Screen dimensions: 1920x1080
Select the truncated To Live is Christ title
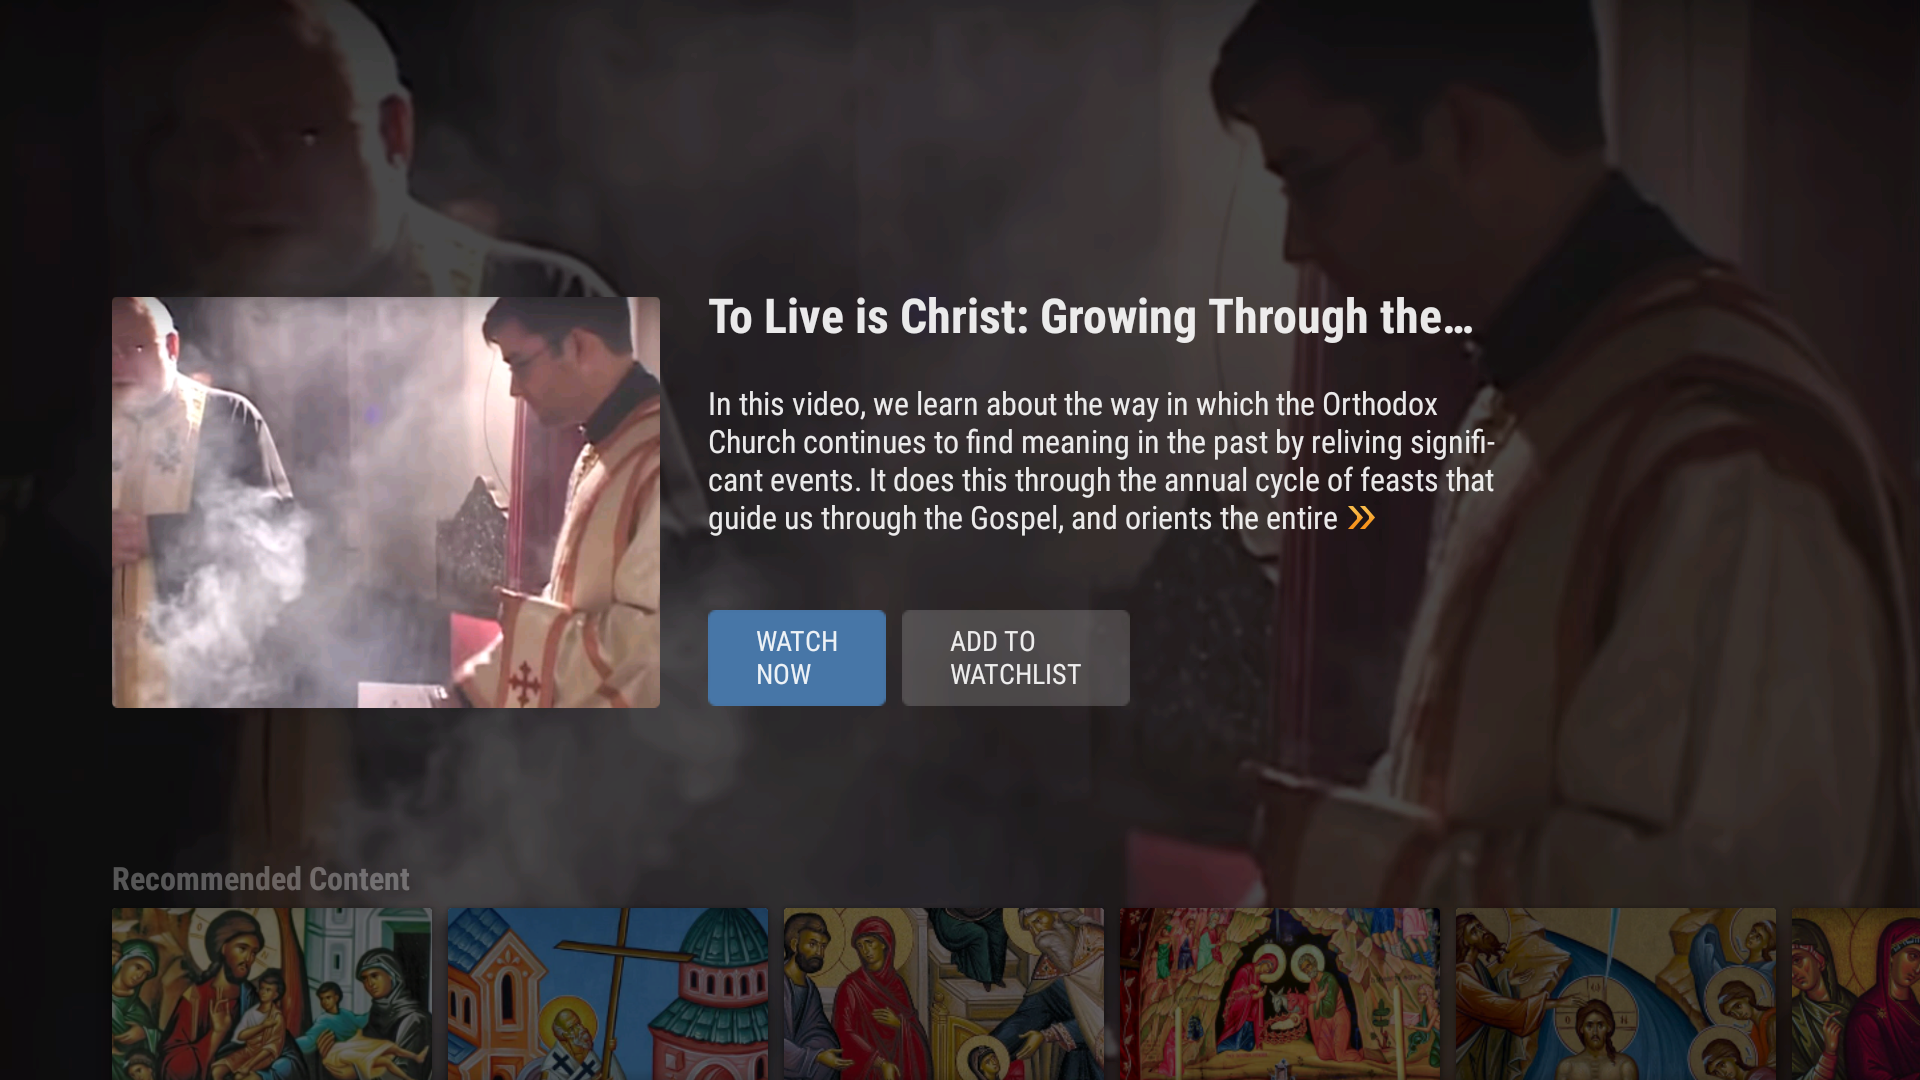coord(1090,317)
